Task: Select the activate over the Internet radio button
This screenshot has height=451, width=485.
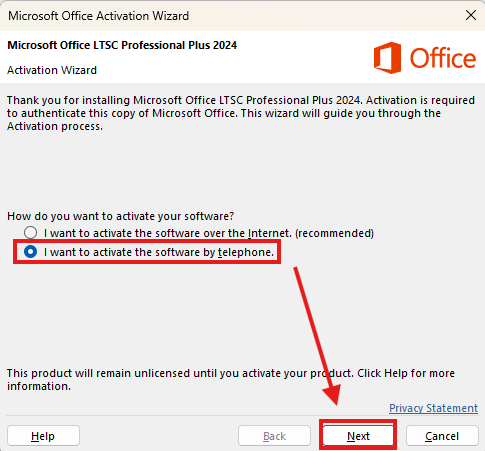Action: [30, 233]
